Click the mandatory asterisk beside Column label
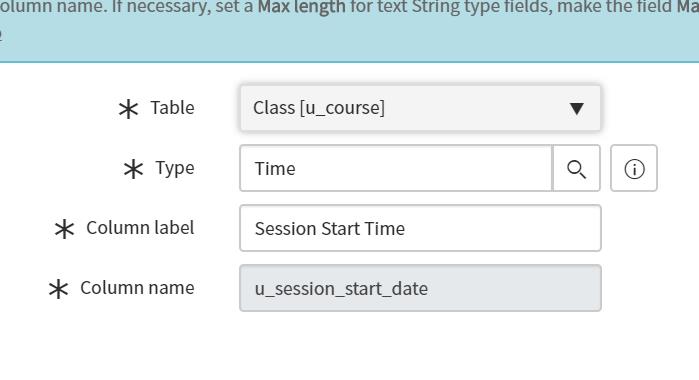This screenshot has width=699, height=380. [64, 229]
